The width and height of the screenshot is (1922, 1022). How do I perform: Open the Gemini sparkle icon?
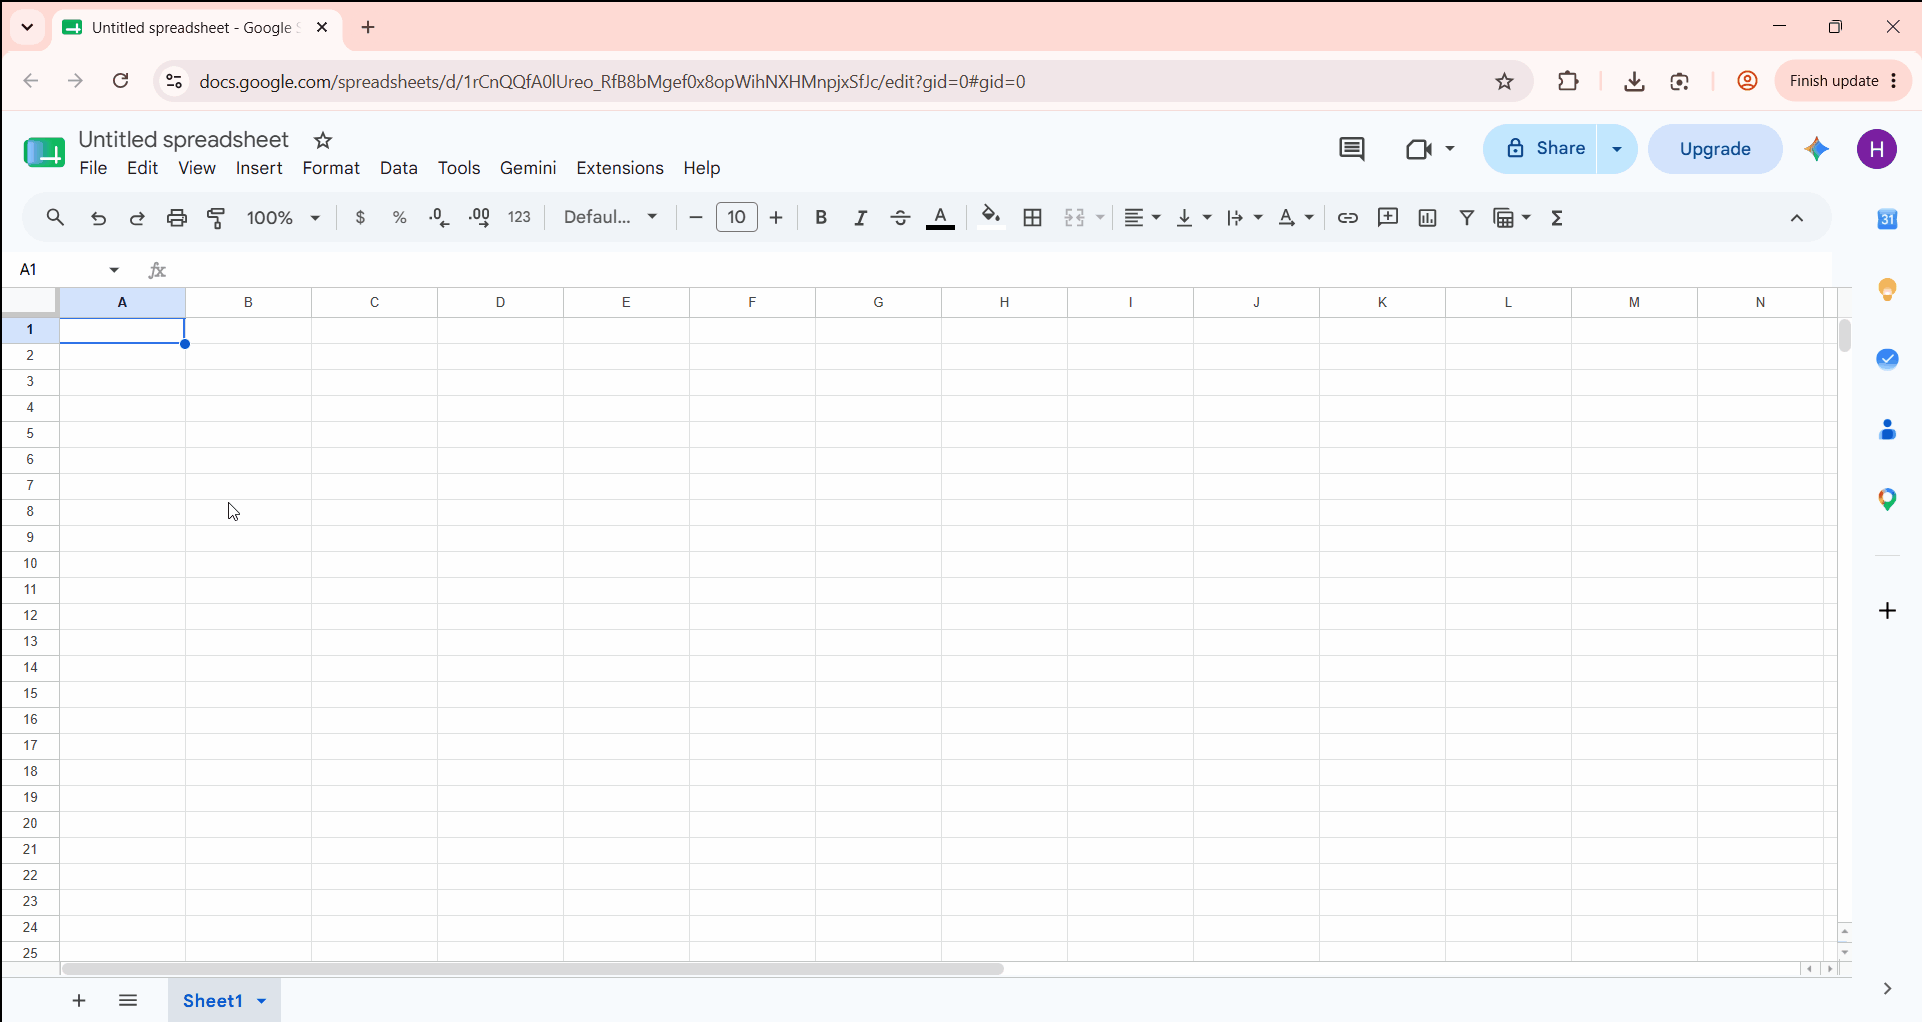(x=1817, y=149)
